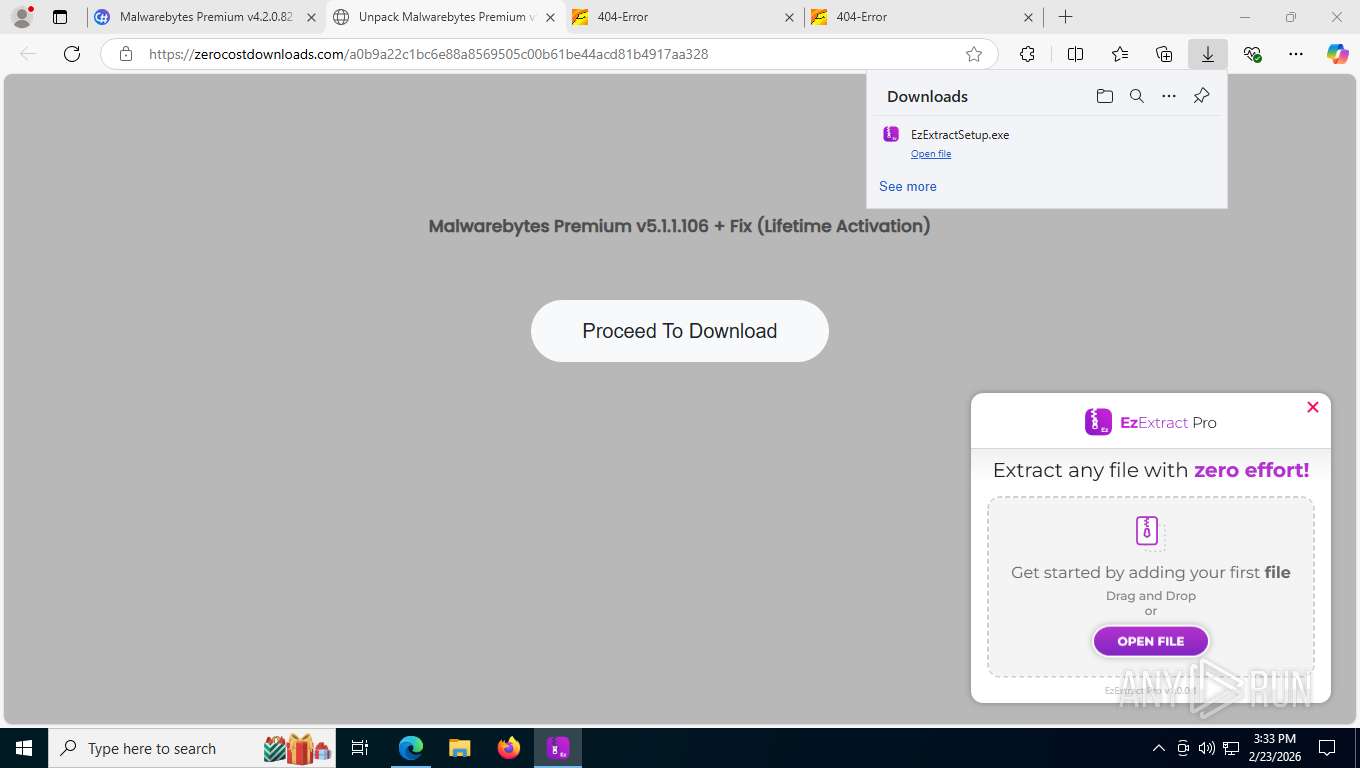The width and height of the screenshot is (1360, 768).
Task: Click the taskbar search box
Action: 194,748
